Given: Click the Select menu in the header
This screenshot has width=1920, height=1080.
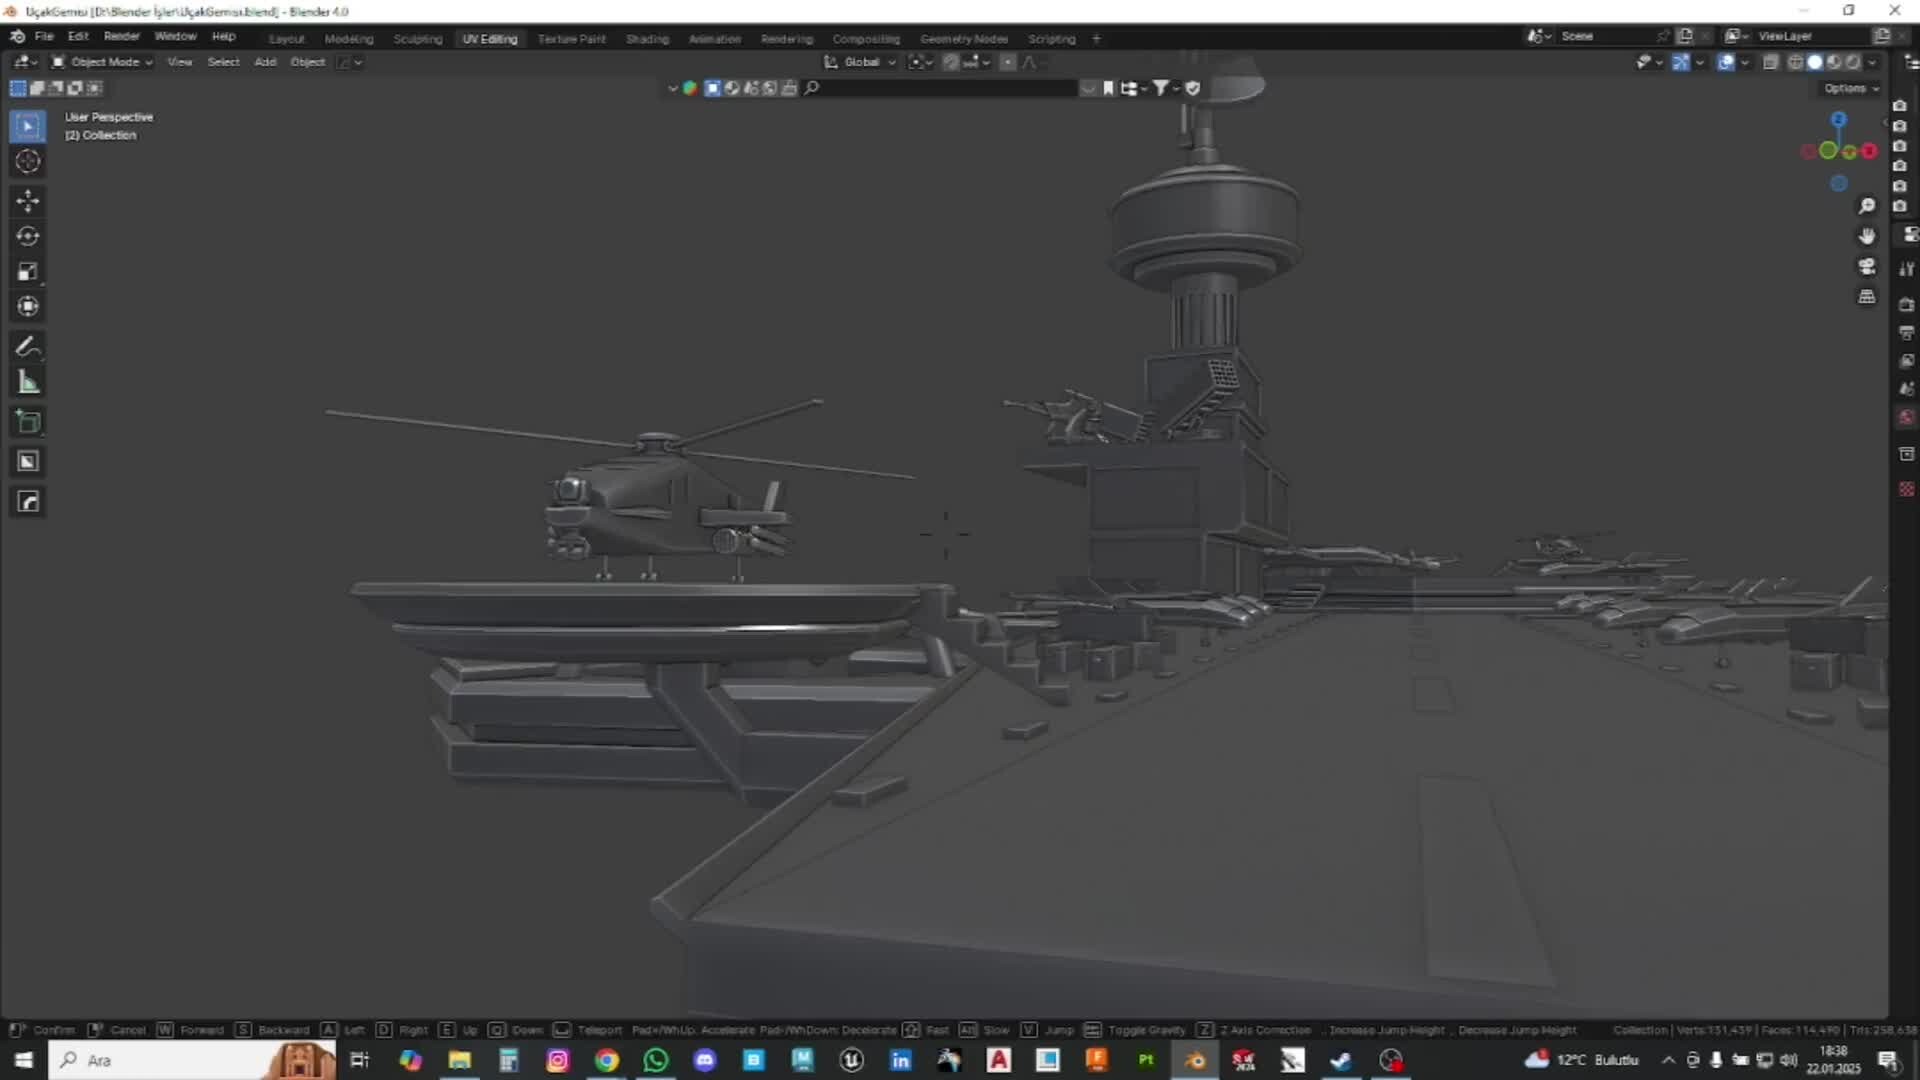Looking at the screenshot, I should click(223, 61).
